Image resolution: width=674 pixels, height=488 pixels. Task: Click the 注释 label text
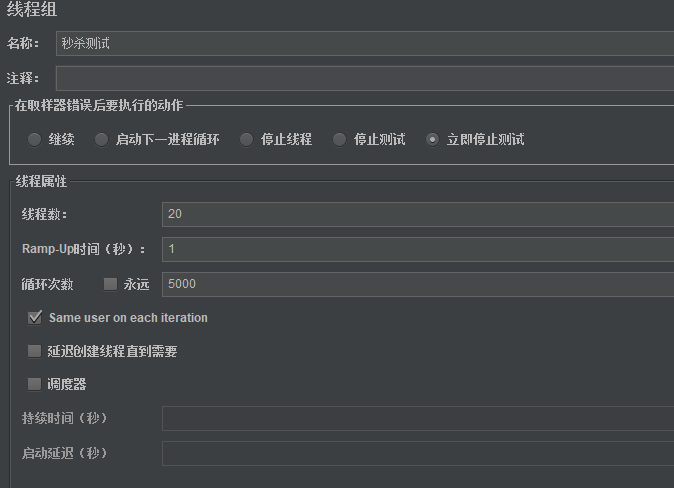[x=23, y=79]
